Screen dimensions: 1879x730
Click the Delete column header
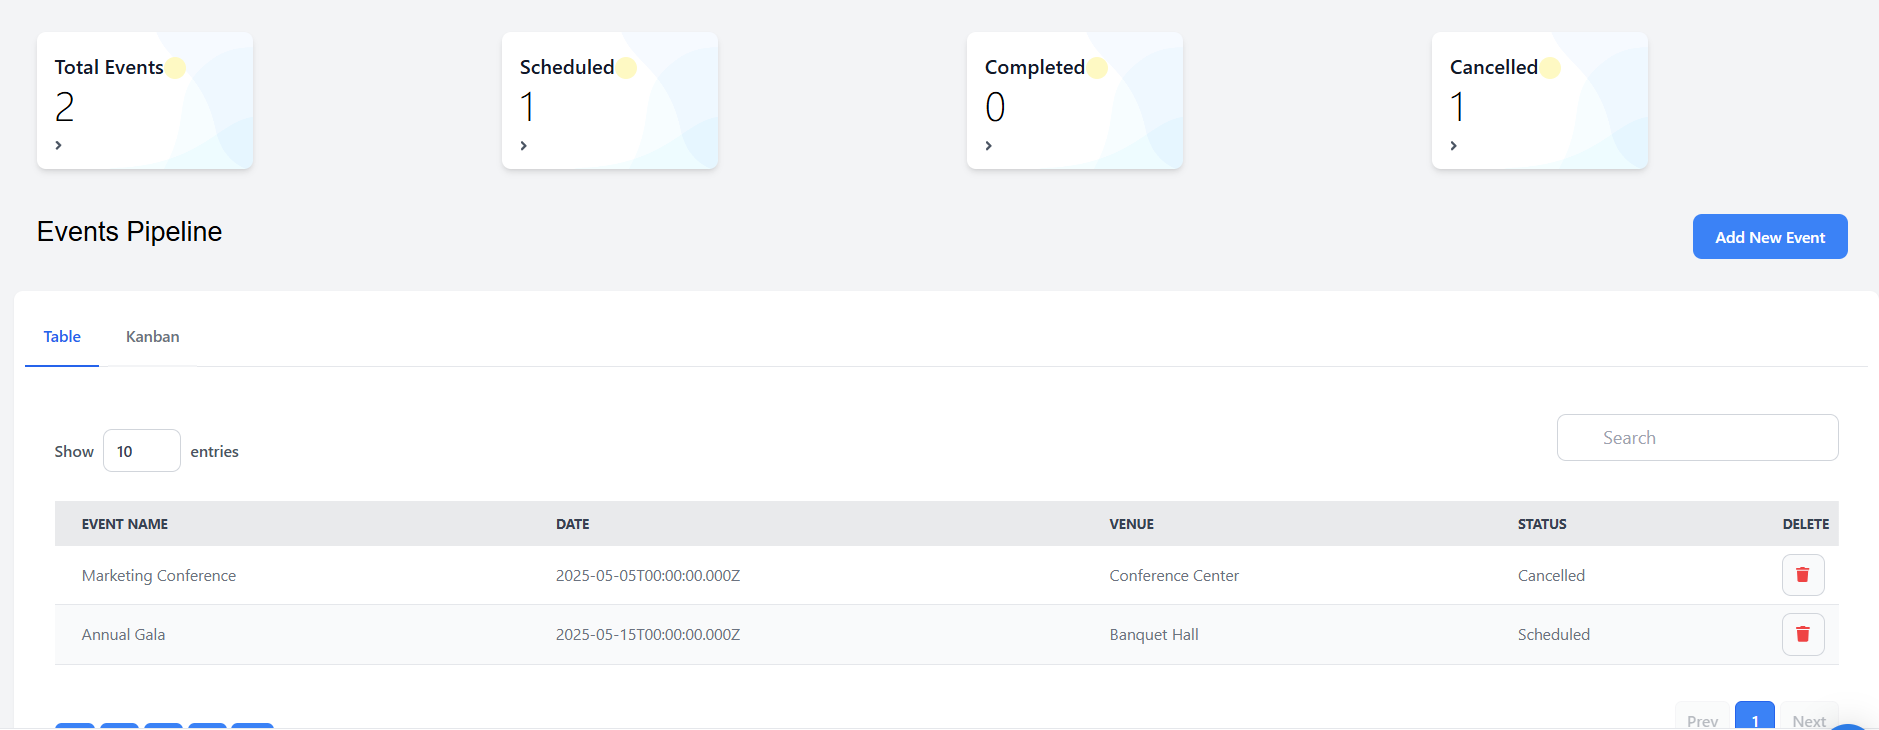pyautogui.click(x=1806, y=524)
